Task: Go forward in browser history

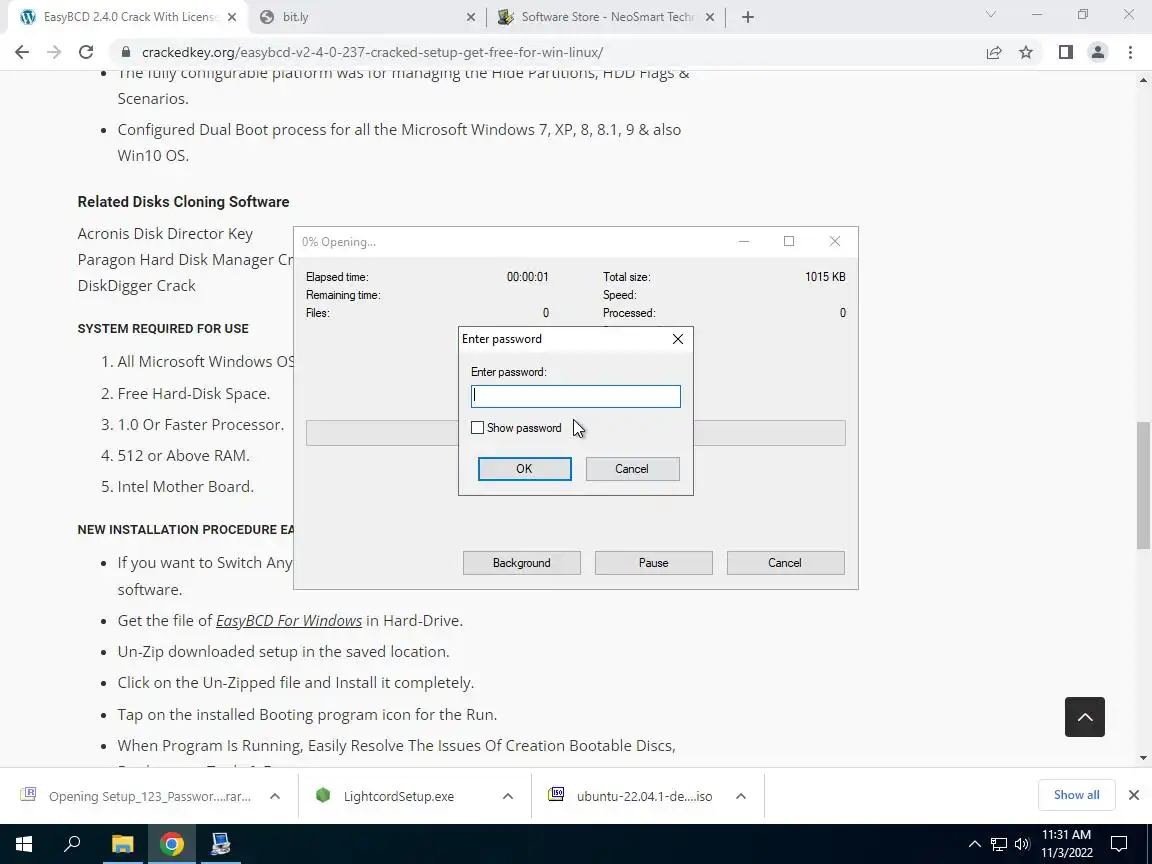Action: pos(54,52)
